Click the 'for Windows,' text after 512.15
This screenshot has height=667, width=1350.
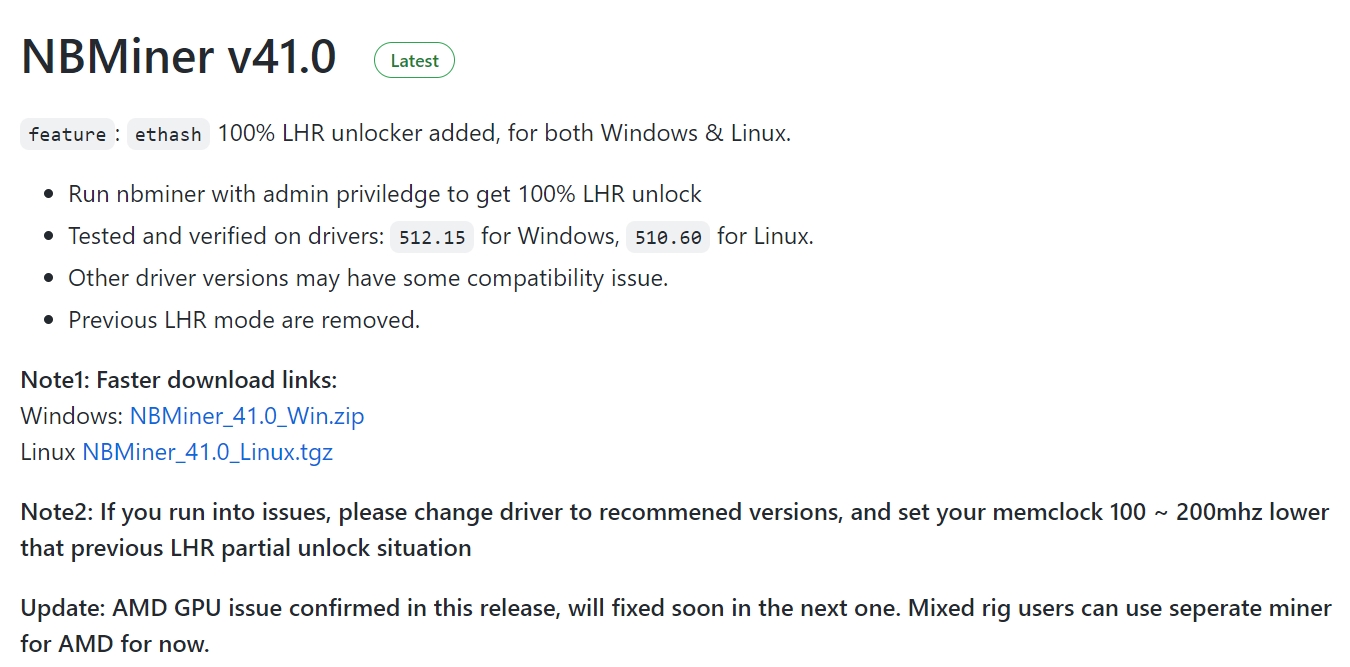(x=550, y=237)
